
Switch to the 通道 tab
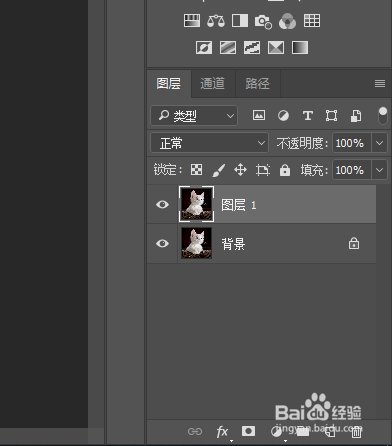point(213,83)
